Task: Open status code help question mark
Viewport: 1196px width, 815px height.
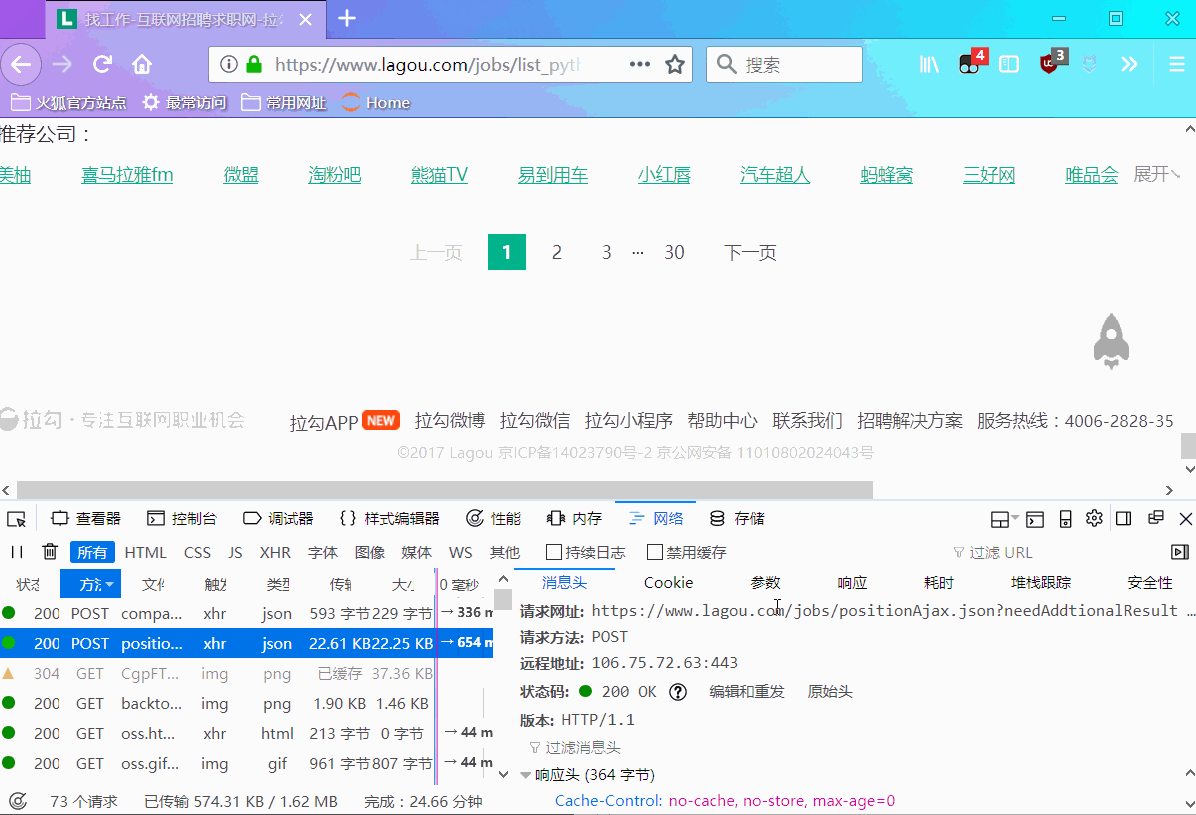Action: coord(677,692)
